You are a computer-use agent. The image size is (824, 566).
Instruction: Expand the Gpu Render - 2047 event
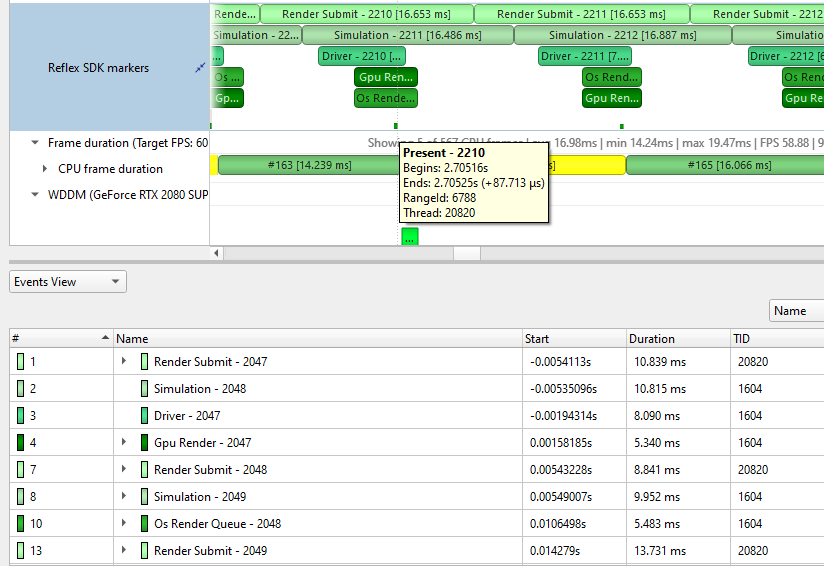coord(124,443)
